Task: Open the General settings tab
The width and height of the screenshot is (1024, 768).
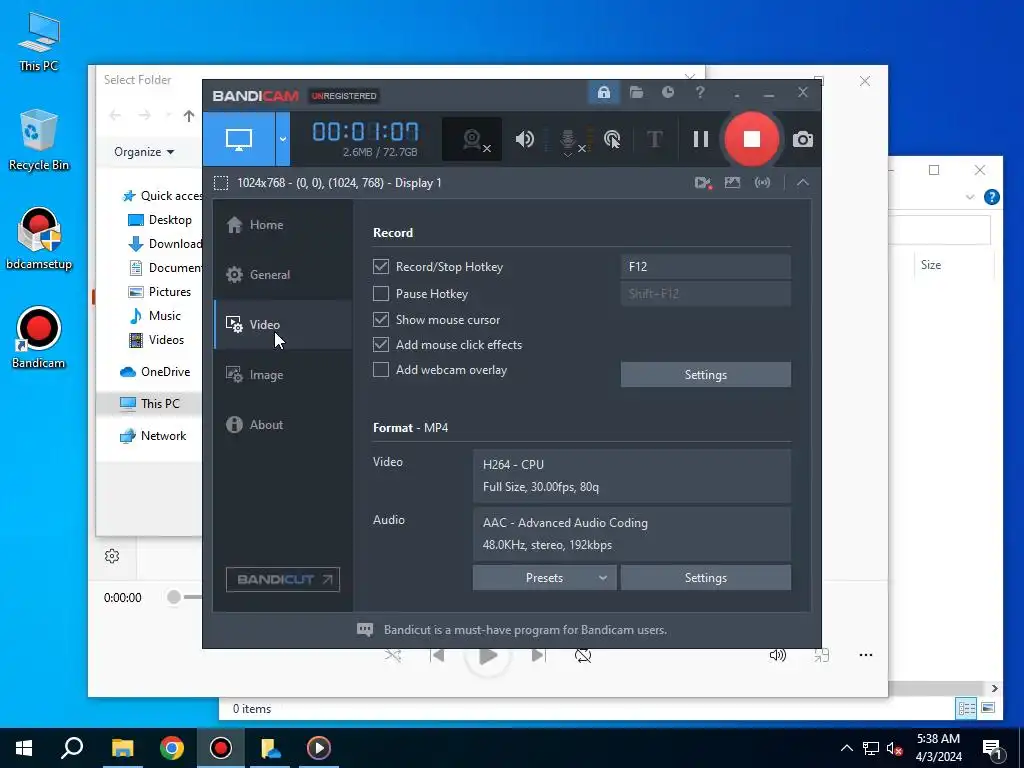Action: (x=283, y=275)
